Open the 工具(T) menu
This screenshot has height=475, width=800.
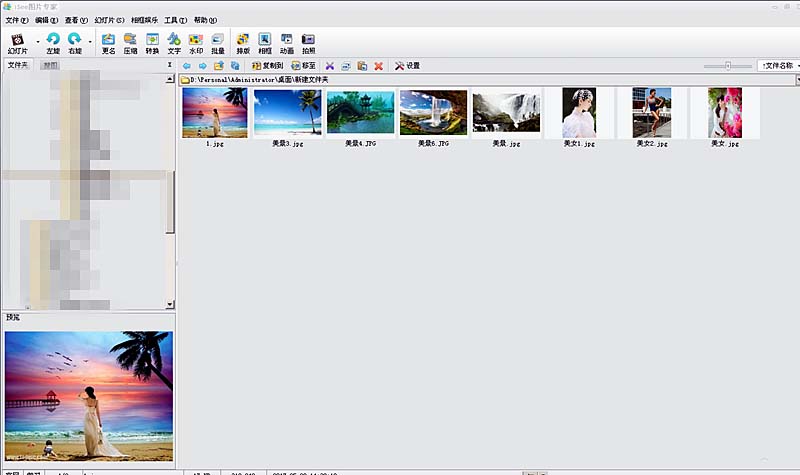click(x=176, y=20)
